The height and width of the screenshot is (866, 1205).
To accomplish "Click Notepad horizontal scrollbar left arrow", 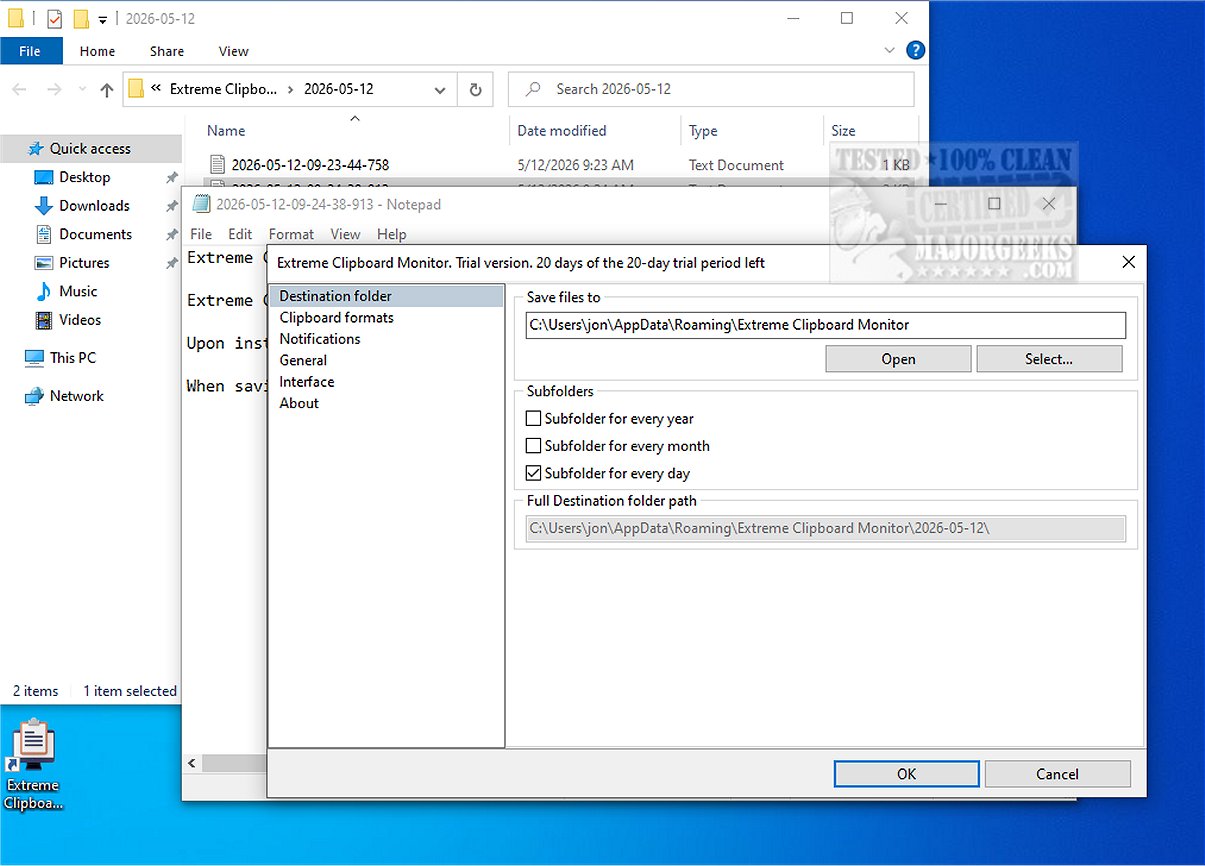I will click(192, 763).
